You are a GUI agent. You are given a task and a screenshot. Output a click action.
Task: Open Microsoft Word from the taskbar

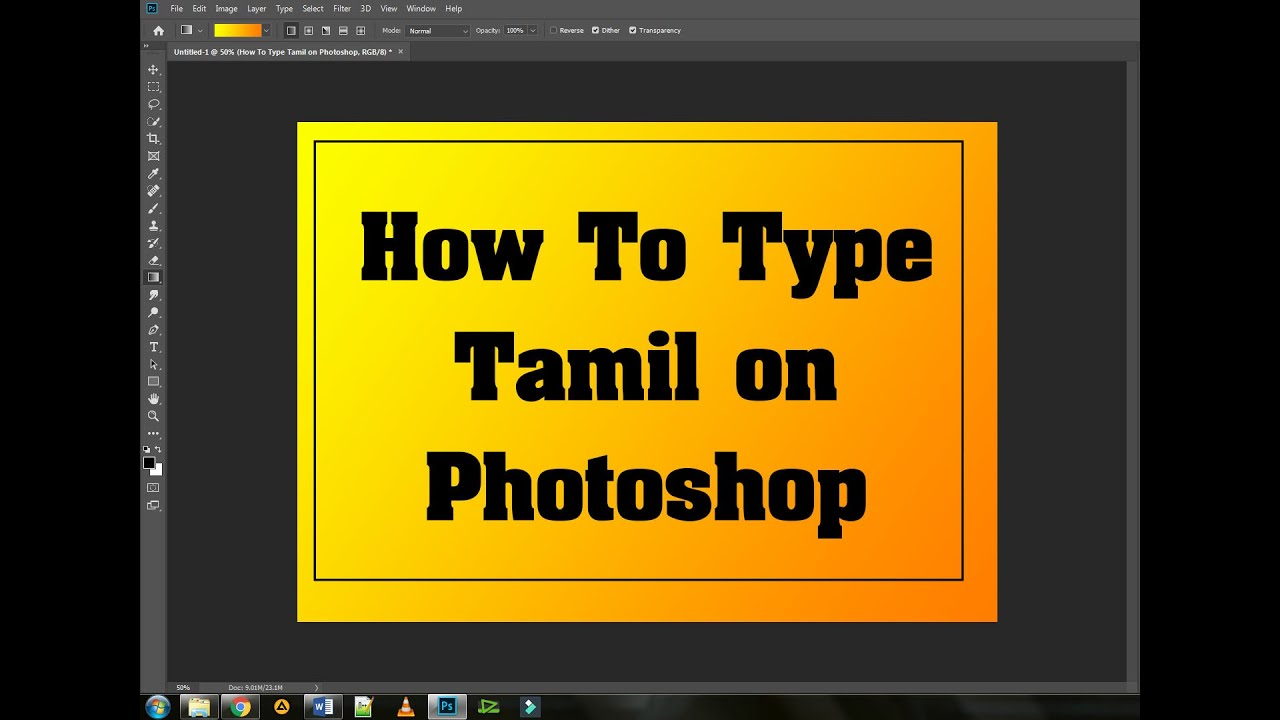(323, 707)
